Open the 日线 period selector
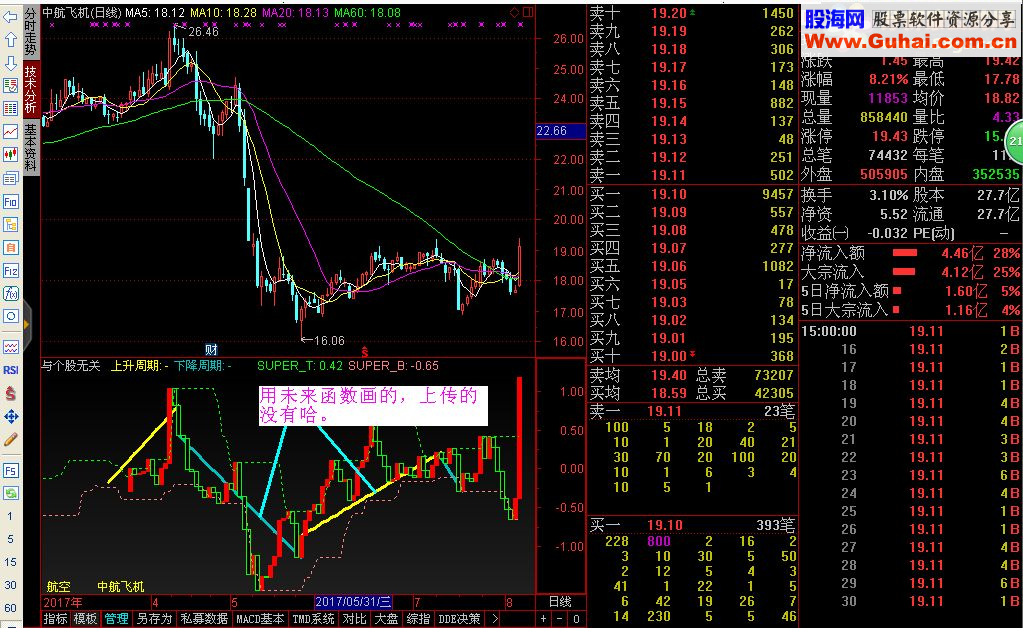The width and height of the screenshot is (1023, 628). coord(560,602)
